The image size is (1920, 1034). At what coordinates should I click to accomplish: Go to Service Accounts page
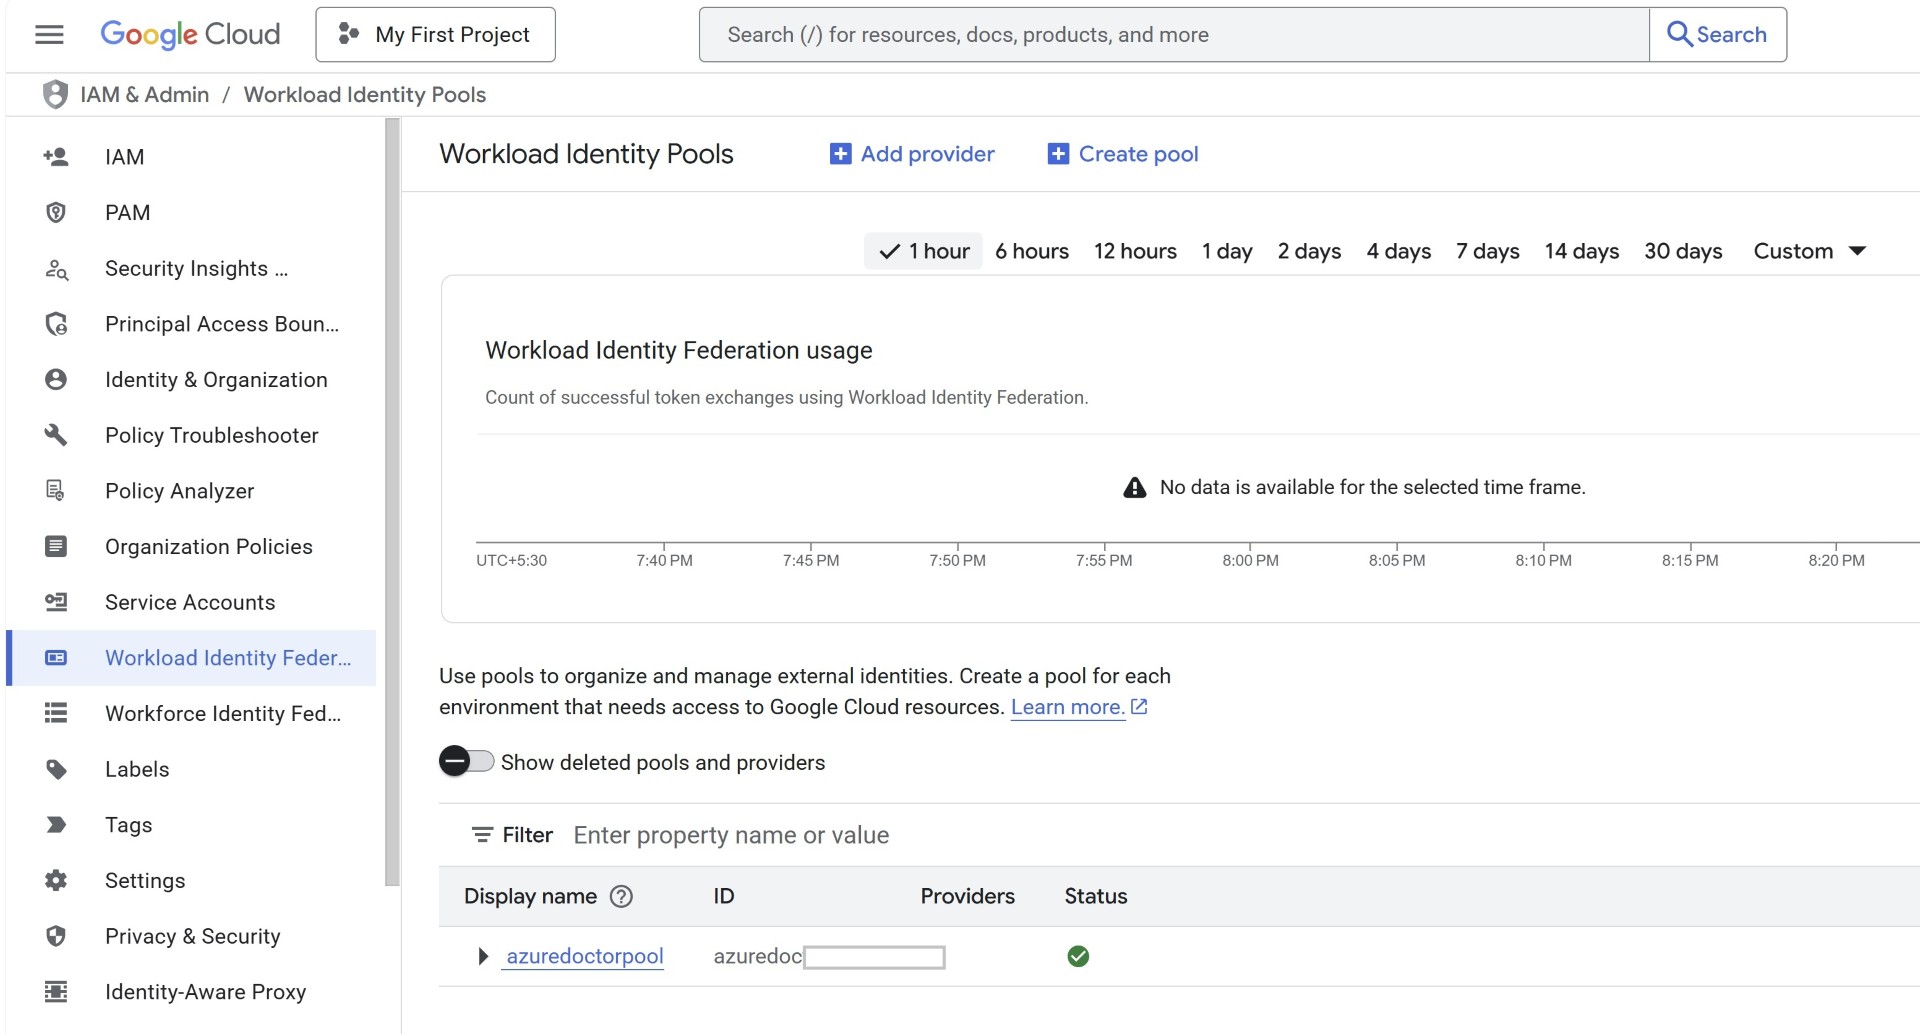point(191,602)
